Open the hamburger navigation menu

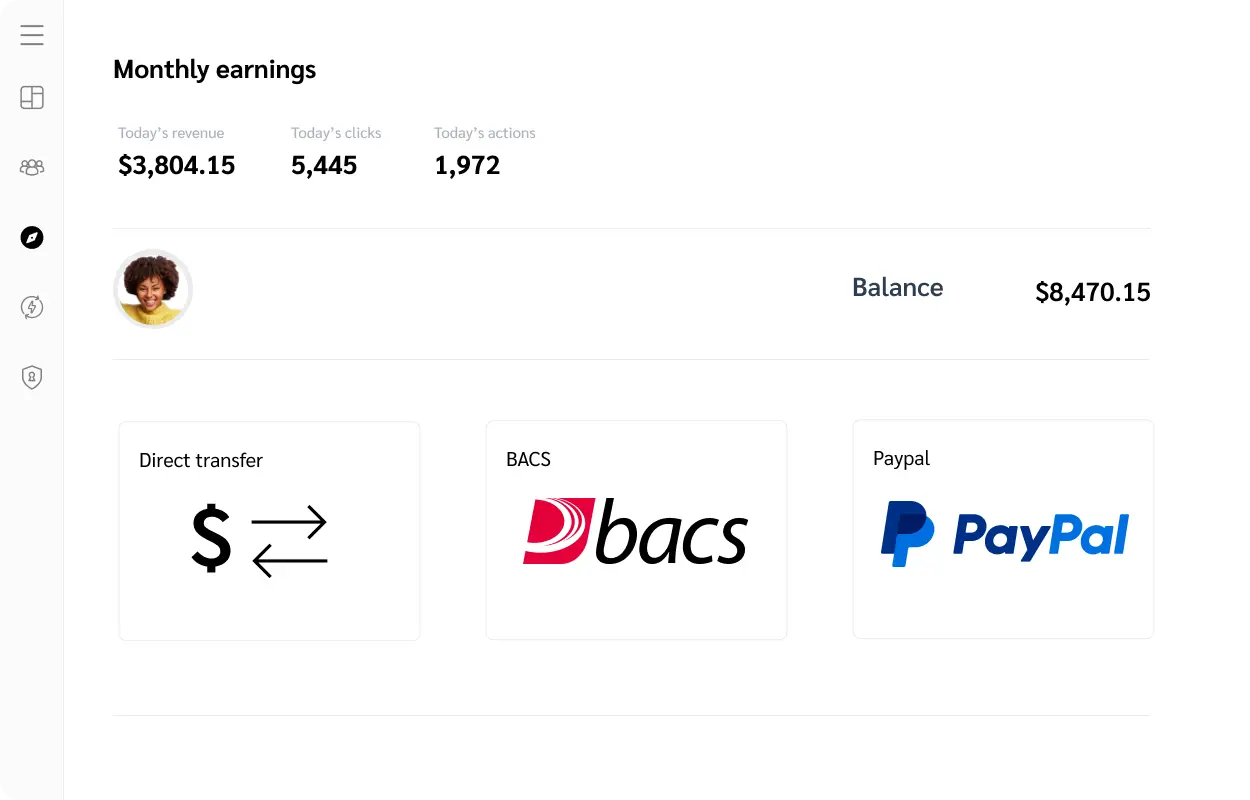pyautogui.click(x=31, y=34)
